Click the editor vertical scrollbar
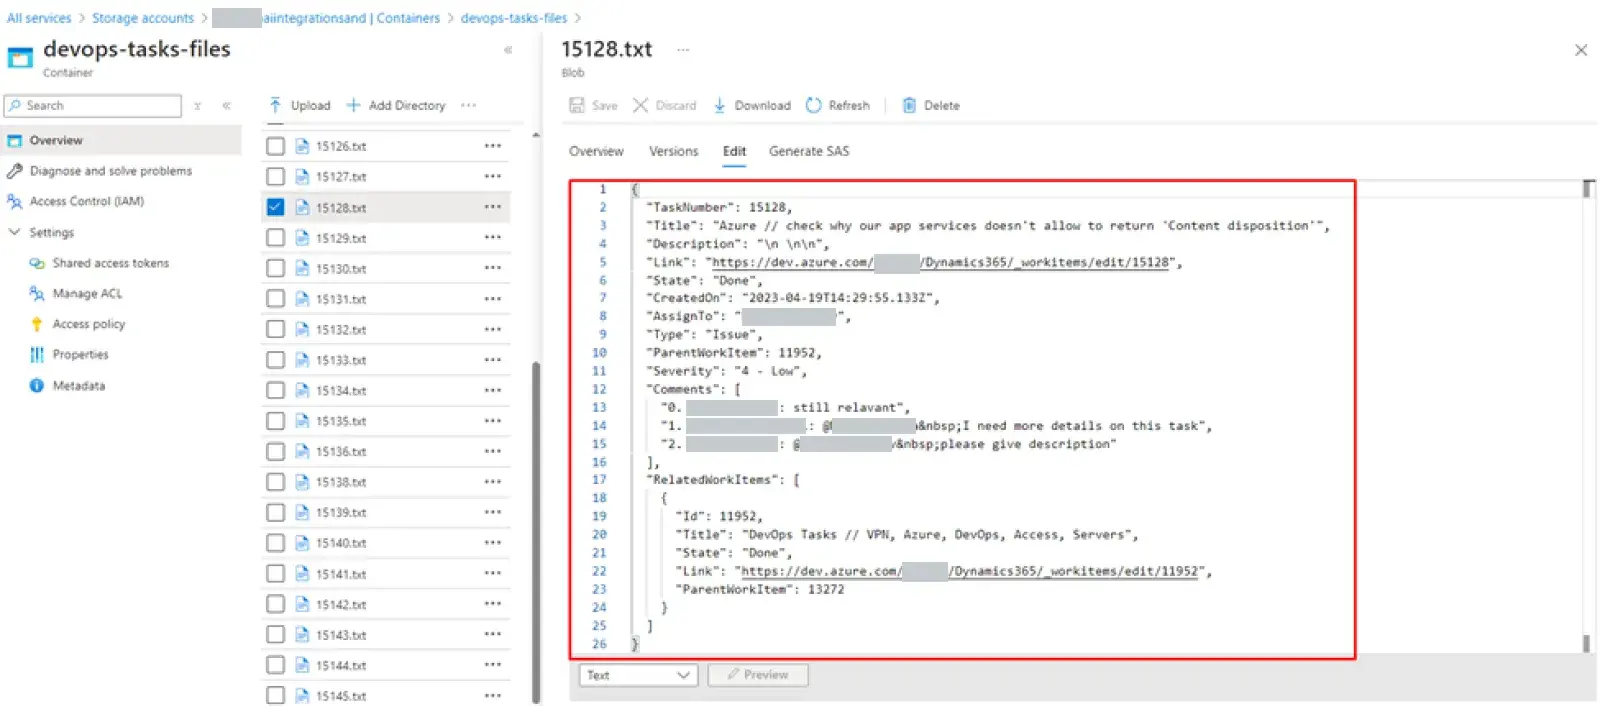The width and height of the screenshot is (1600, 706). coord(1587,415)
